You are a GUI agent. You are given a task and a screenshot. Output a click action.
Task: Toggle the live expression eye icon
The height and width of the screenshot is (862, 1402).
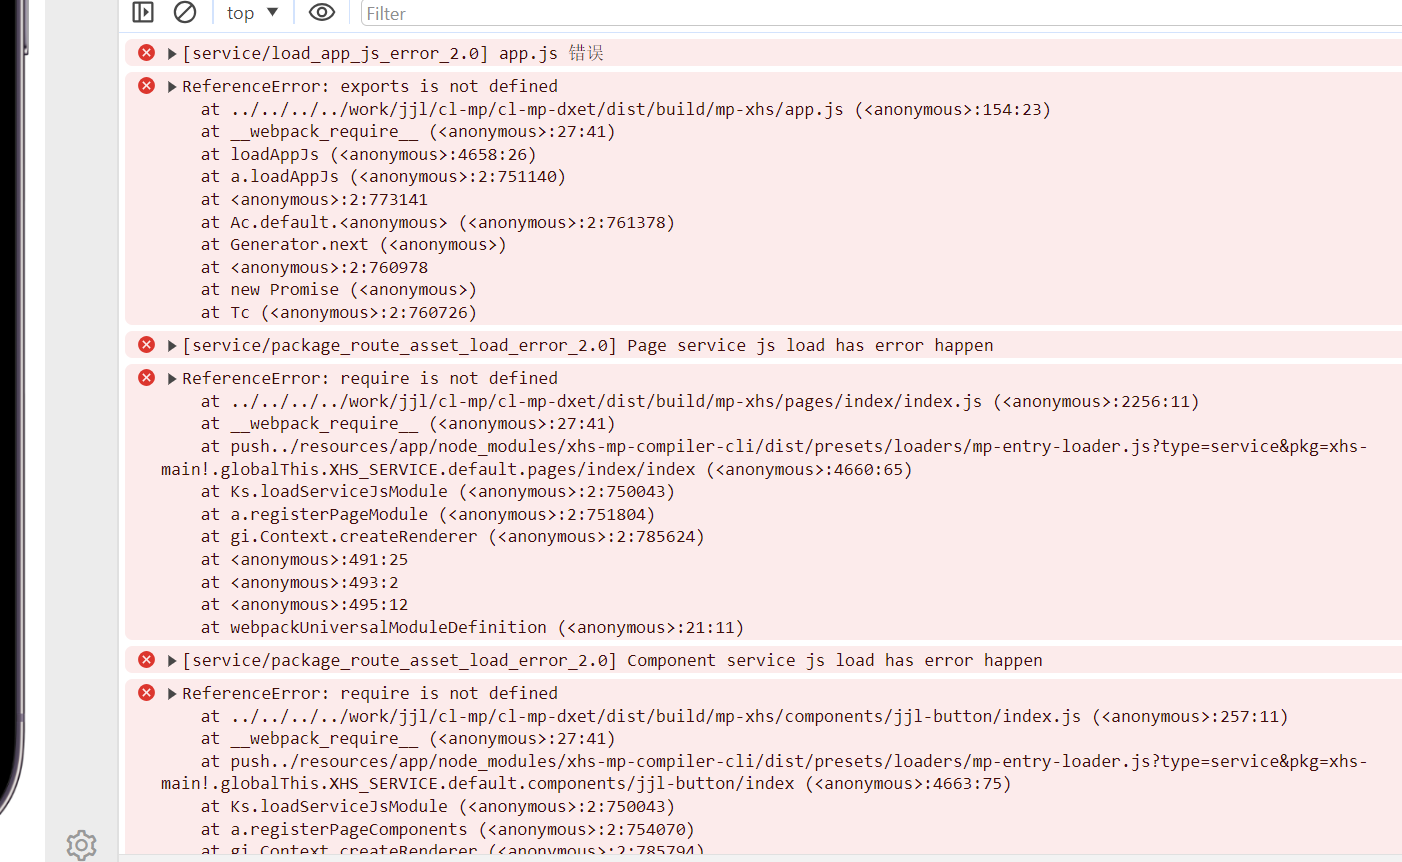click(321, 12)
